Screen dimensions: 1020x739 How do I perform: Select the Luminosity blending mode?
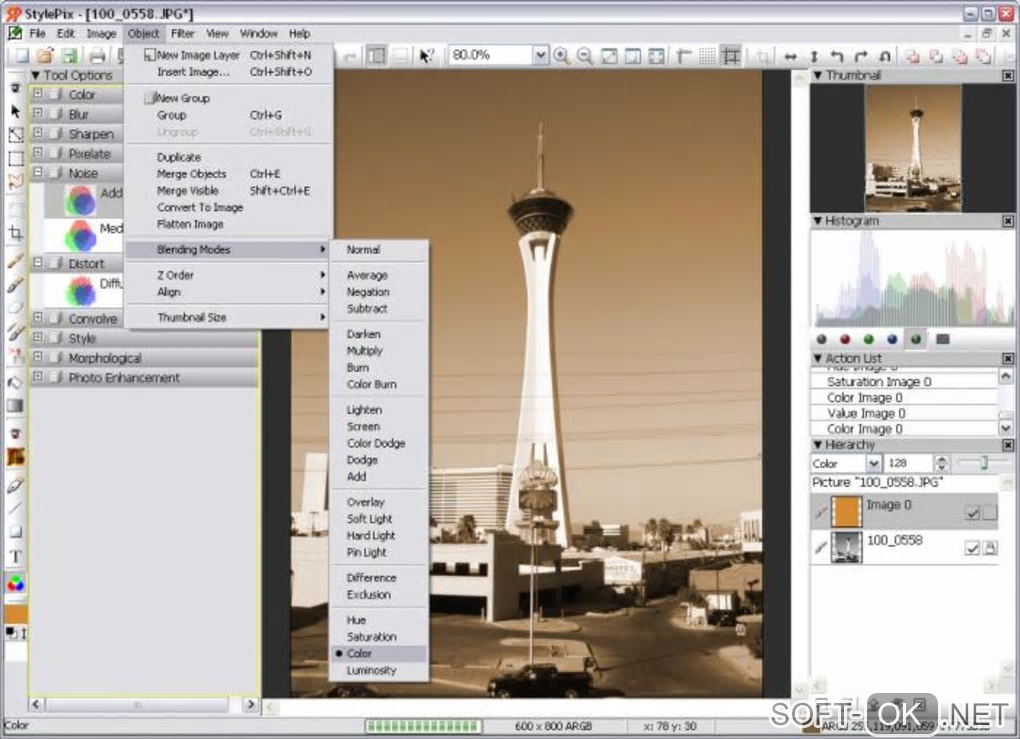coord(371,671)
